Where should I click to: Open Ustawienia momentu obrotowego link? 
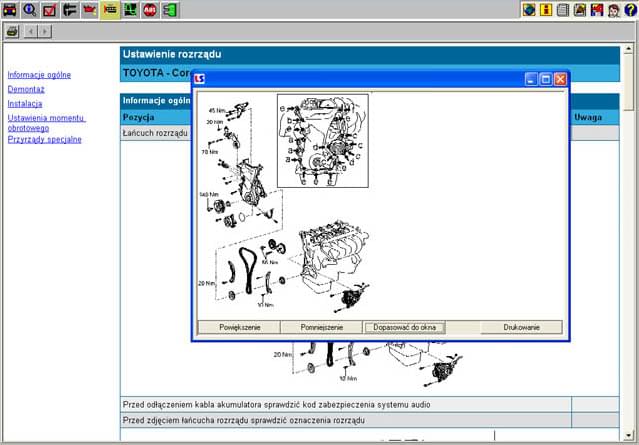pos(46,123)
